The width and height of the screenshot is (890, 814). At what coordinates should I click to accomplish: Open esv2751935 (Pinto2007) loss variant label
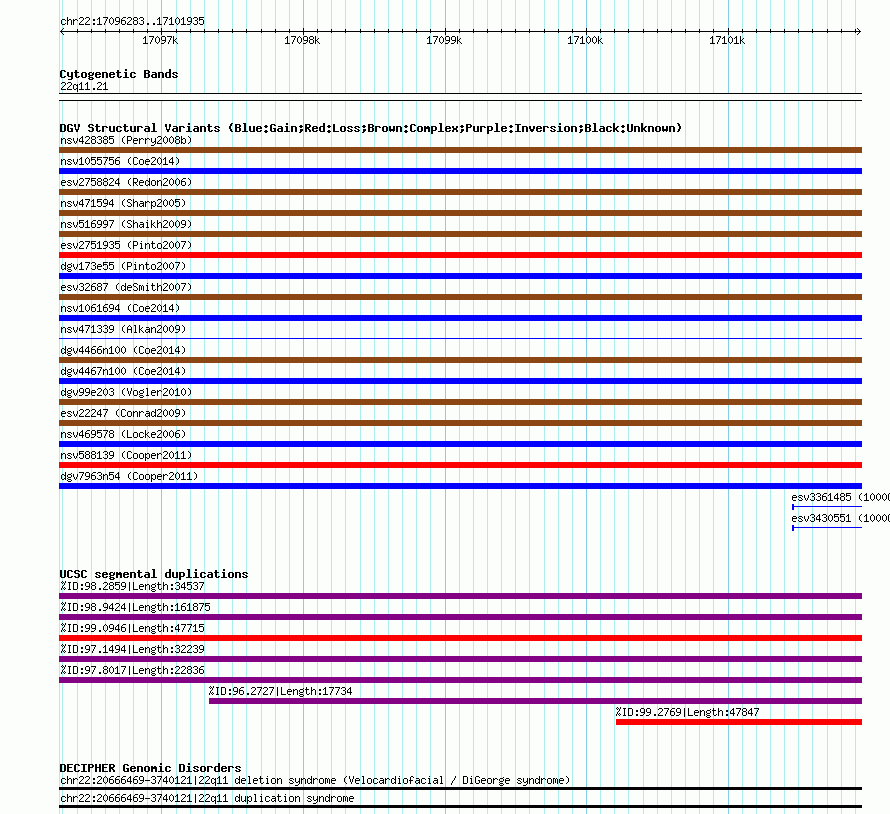point(126,245)
